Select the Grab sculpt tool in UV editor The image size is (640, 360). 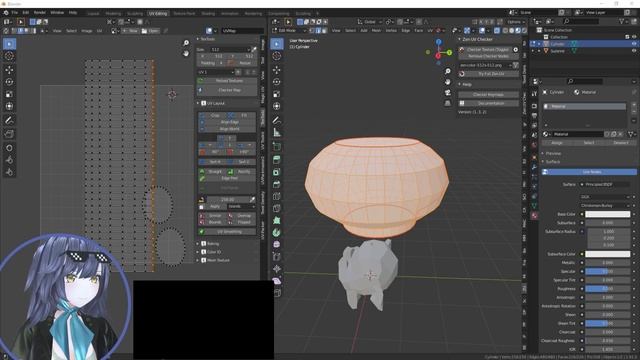tap(9, 148)
